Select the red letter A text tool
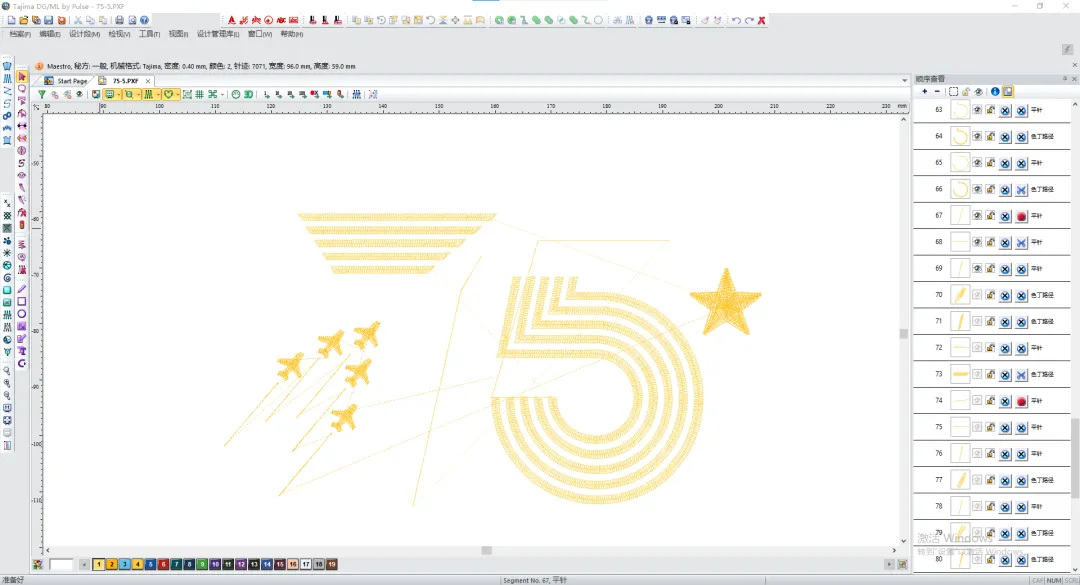The image size is (1080, 585). tap(231, 20)
